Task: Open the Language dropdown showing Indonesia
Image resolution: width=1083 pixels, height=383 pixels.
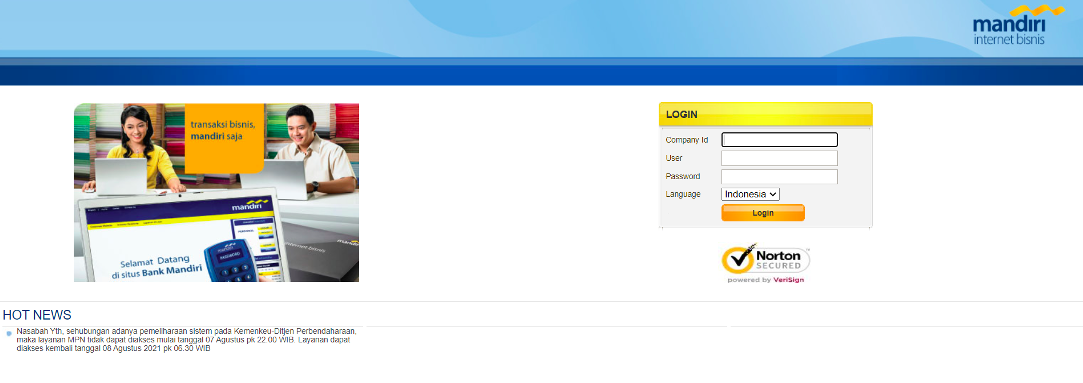Action: 750,195
